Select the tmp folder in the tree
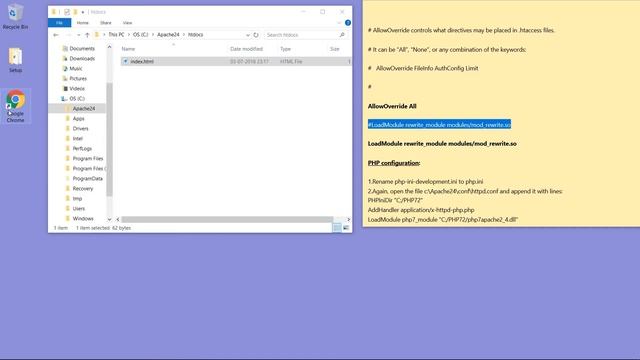640x360 pixels. coord(77,198)
